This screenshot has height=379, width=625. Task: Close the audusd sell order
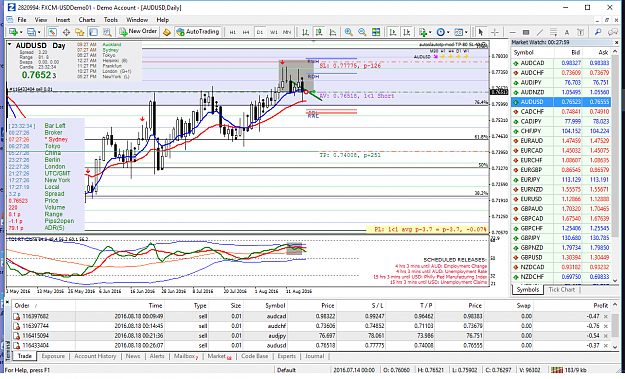(606, 346)
